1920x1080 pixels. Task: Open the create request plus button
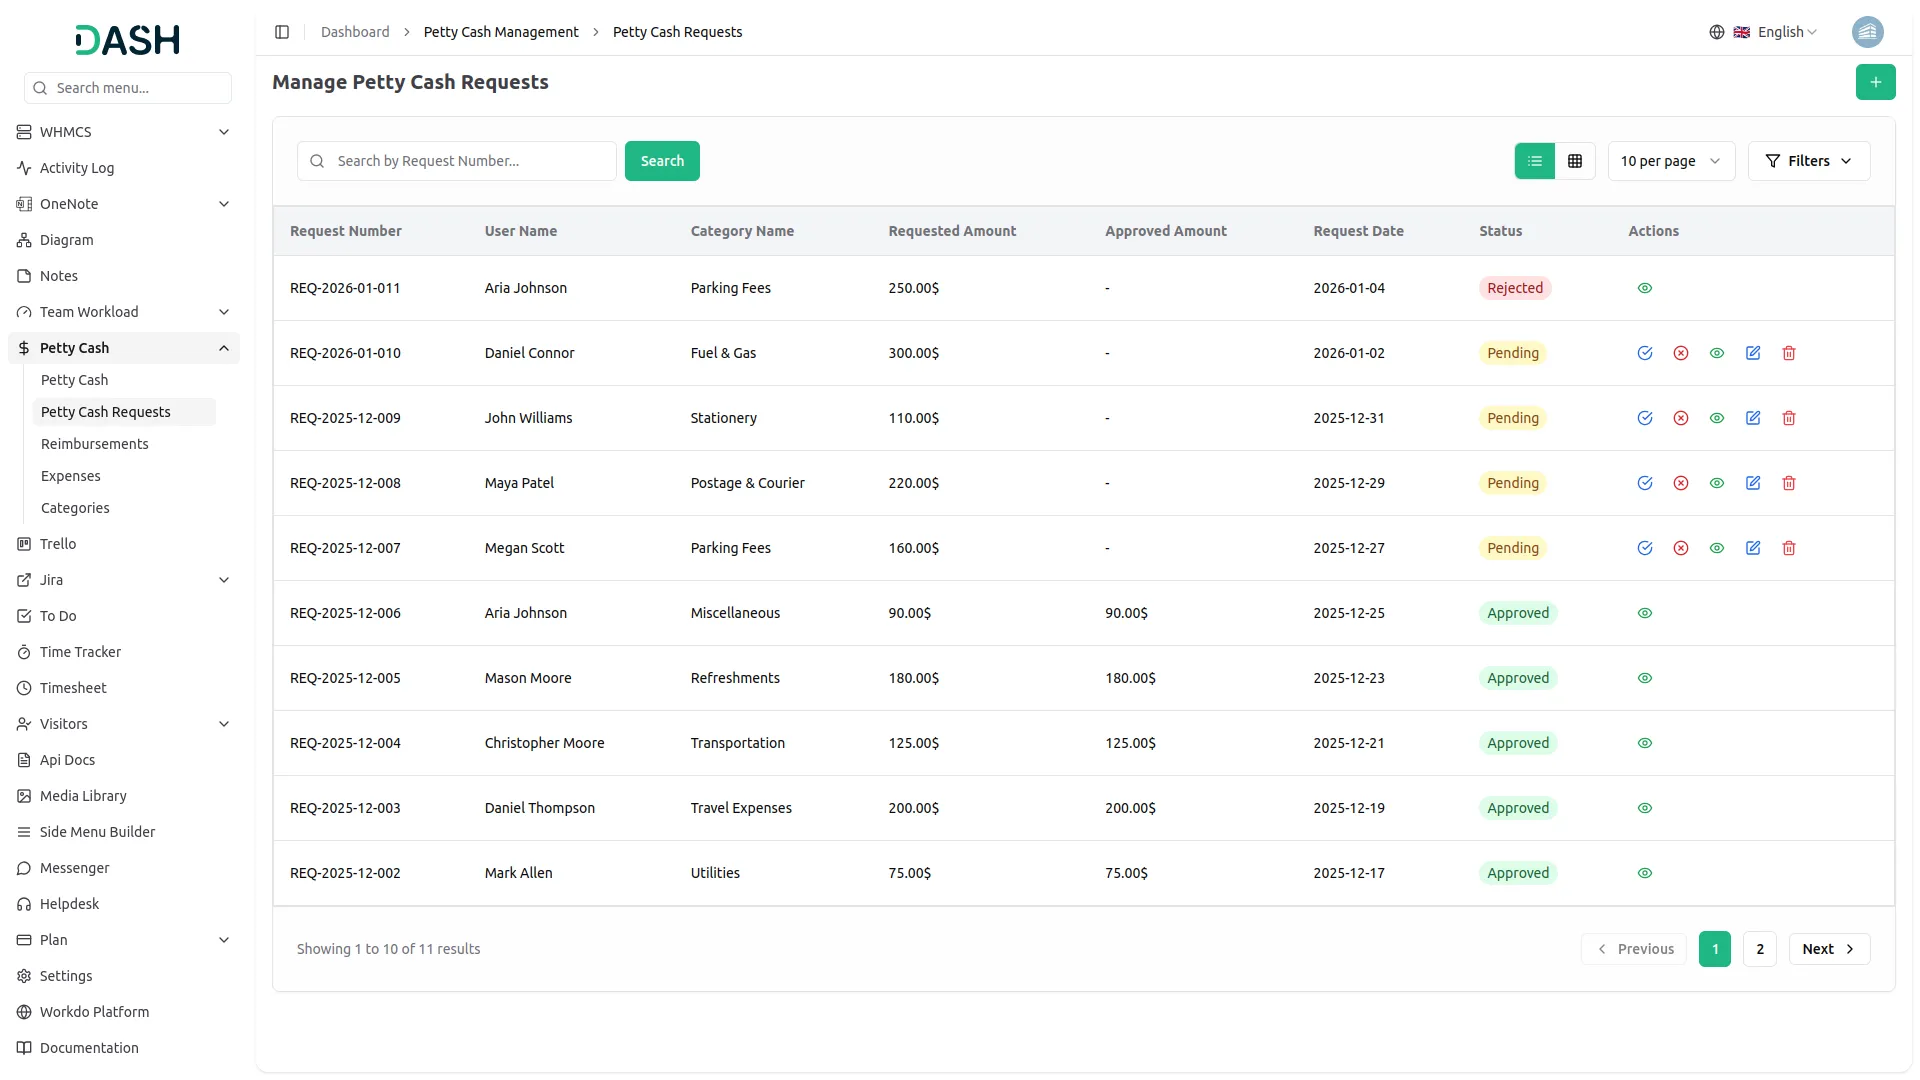tap(1876, 82)
